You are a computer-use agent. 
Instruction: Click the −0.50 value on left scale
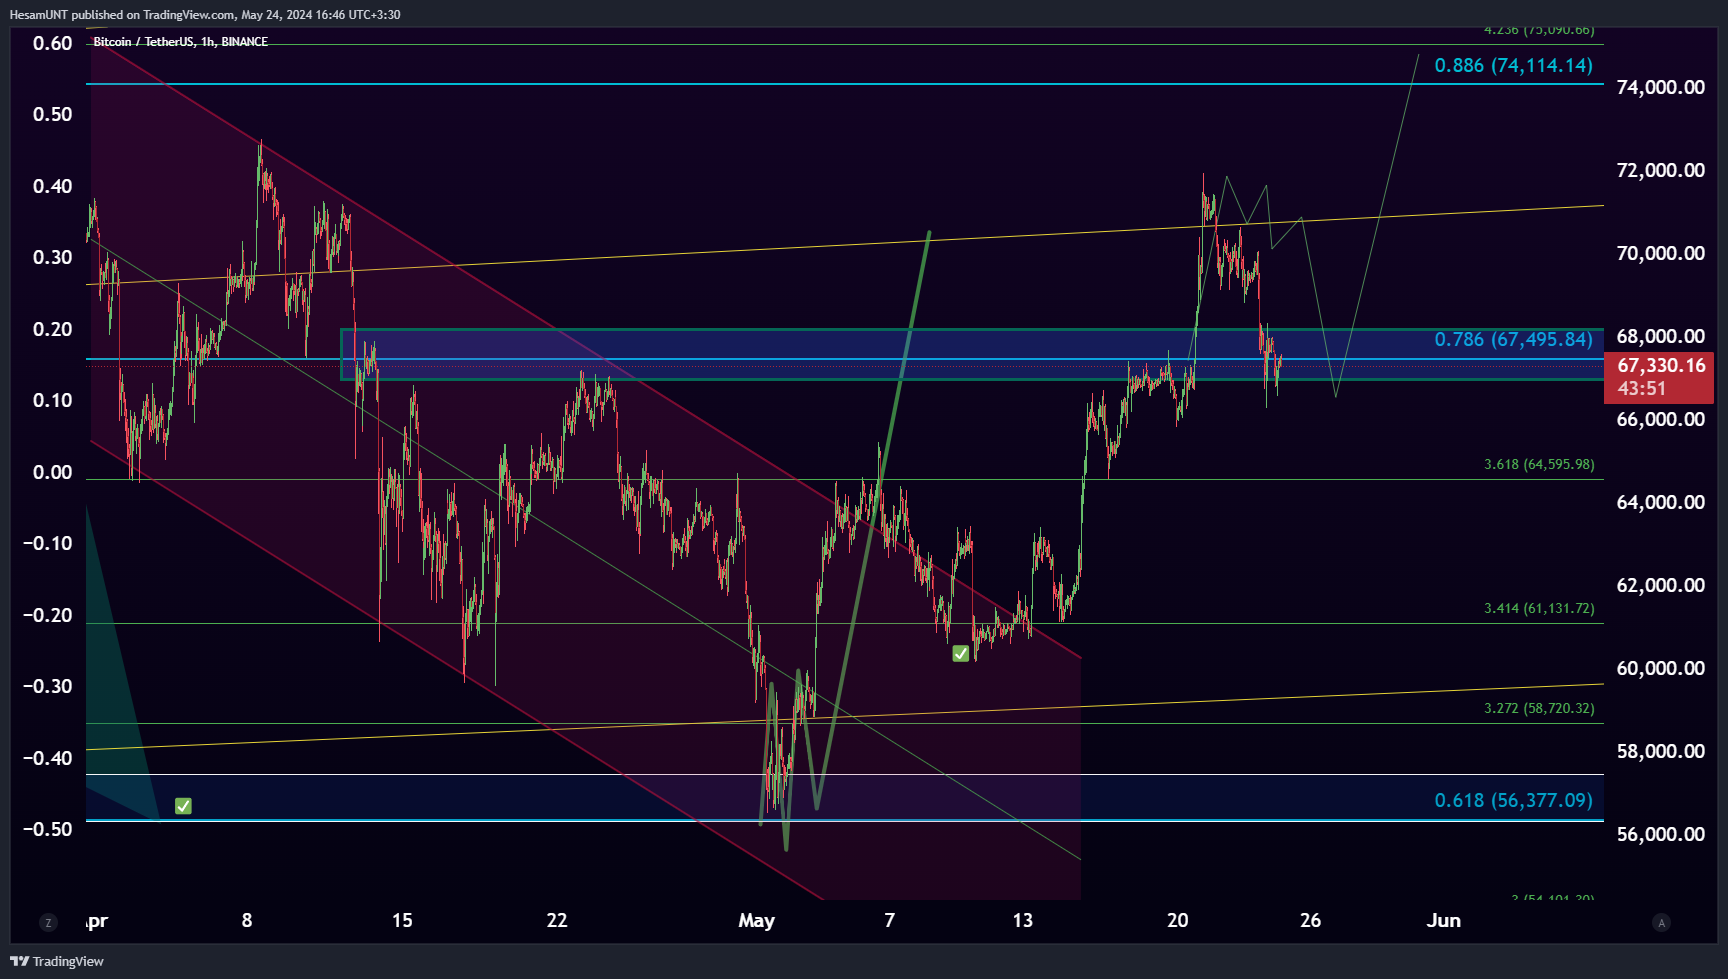[48, 829]
